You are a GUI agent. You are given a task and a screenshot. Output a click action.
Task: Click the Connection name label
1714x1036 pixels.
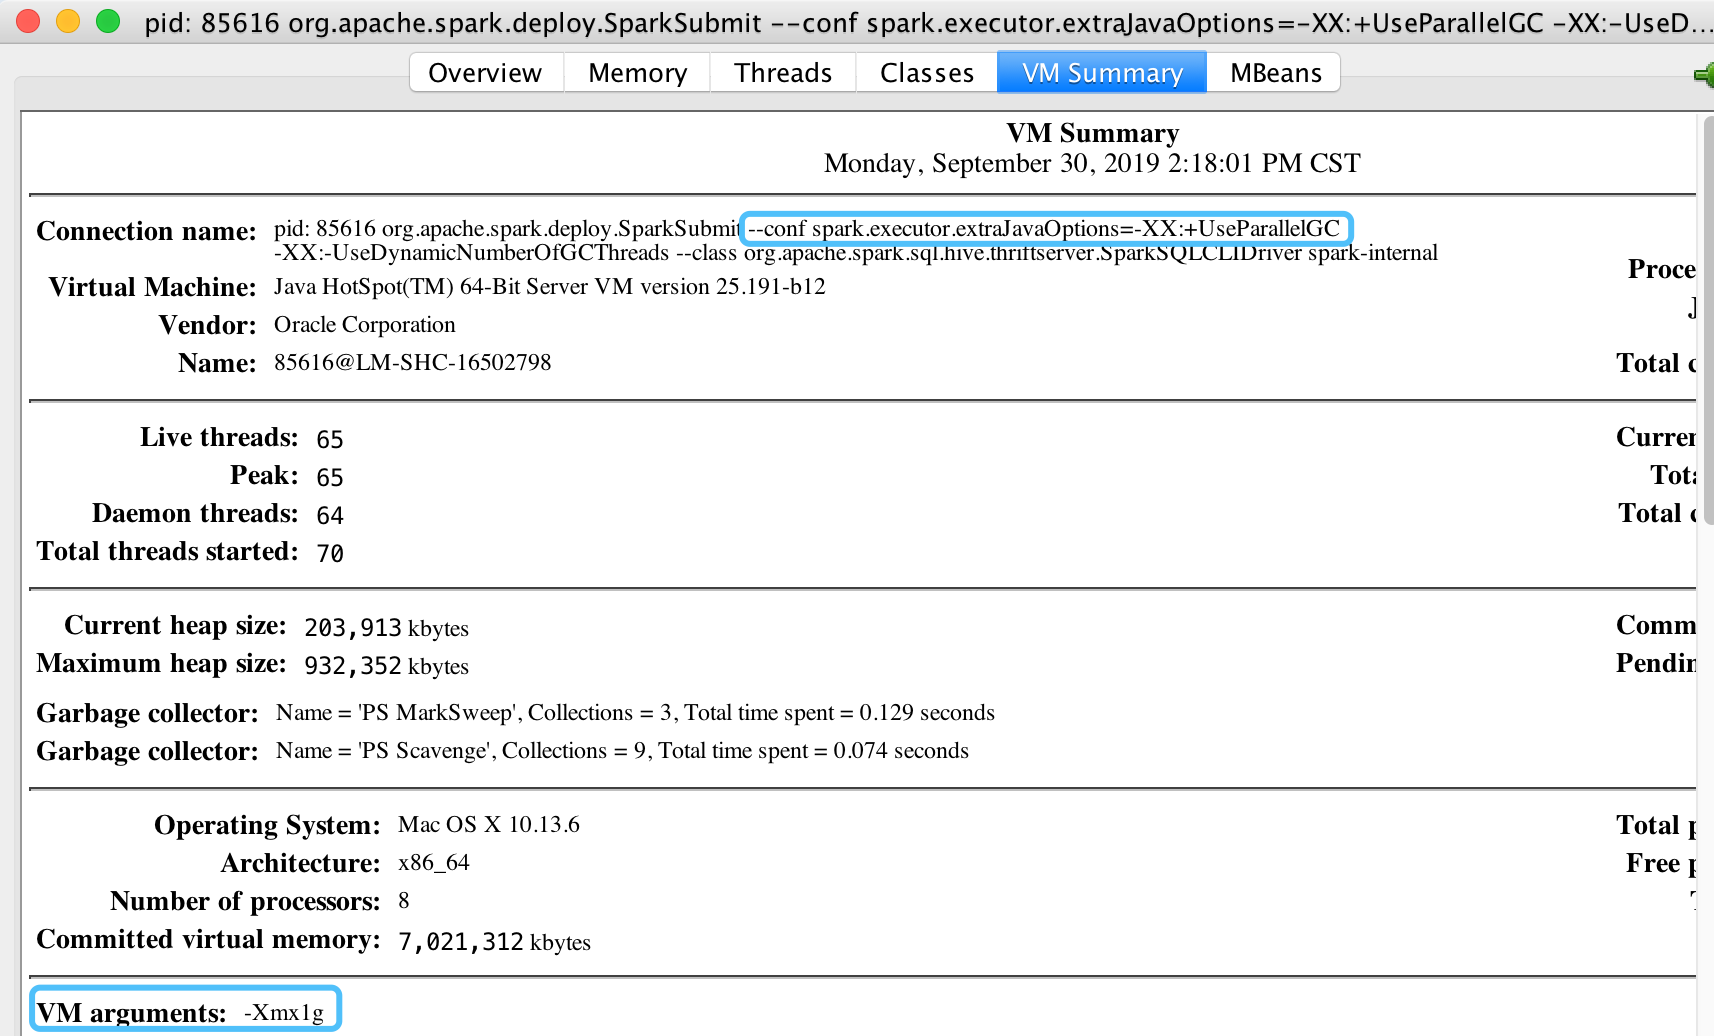click(146, 231)
